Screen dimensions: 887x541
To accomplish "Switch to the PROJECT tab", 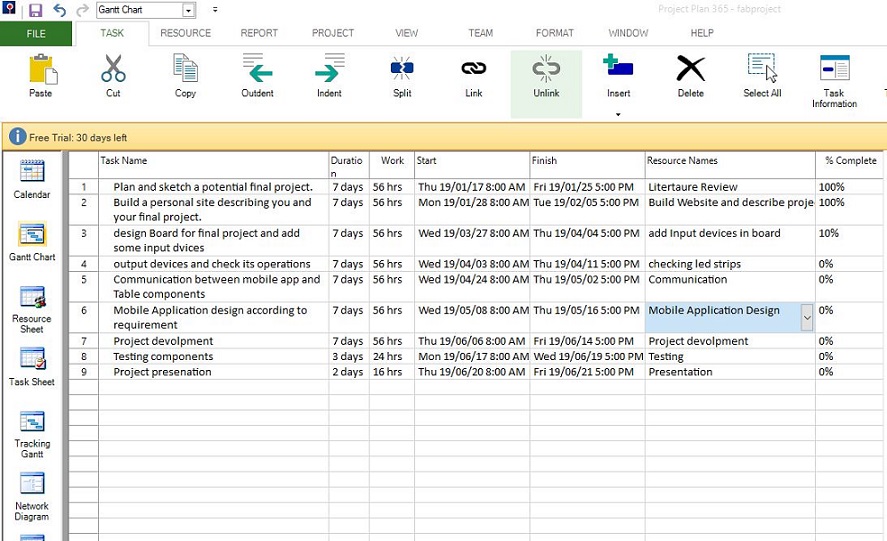I will click(333, 33).
